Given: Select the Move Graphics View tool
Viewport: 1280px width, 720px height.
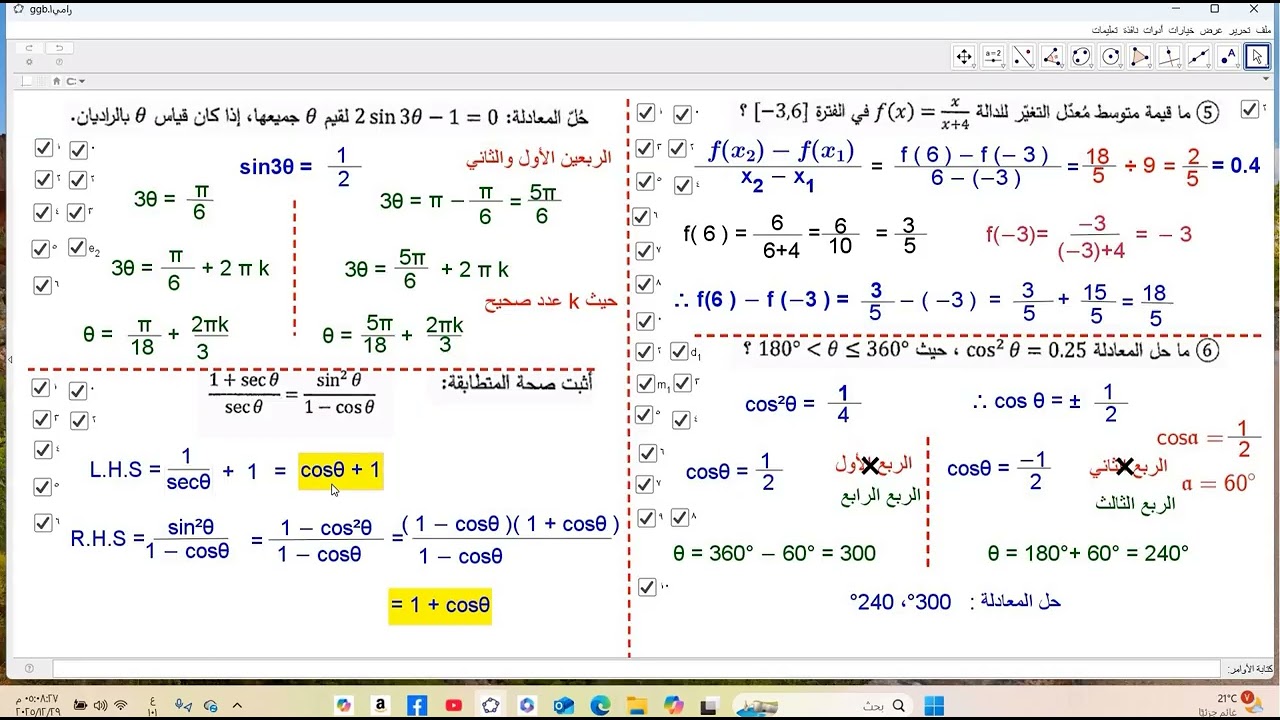Looking at the screenshot, I should tap(964, 57).
